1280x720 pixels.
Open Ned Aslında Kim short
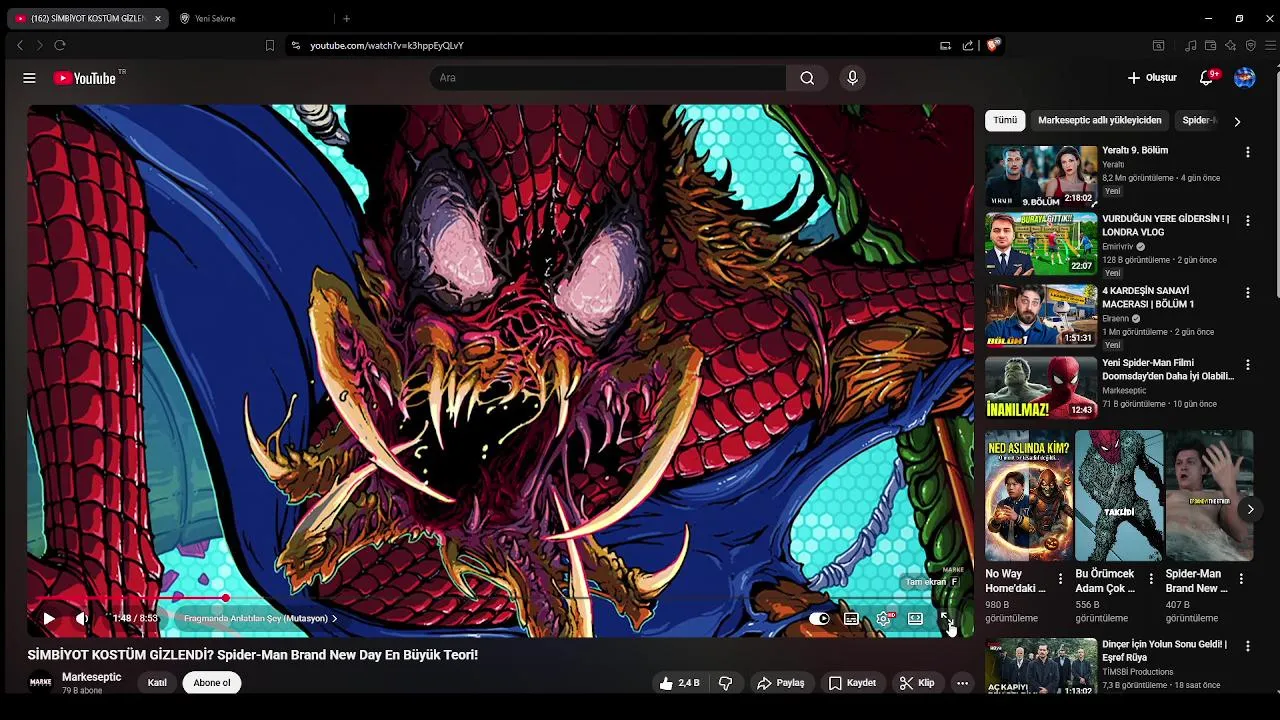tap(1029, 496)
